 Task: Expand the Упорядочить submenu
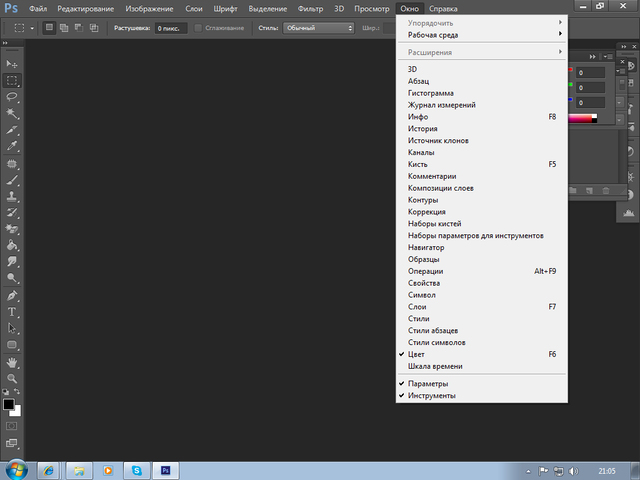click(x=482, y=23)
